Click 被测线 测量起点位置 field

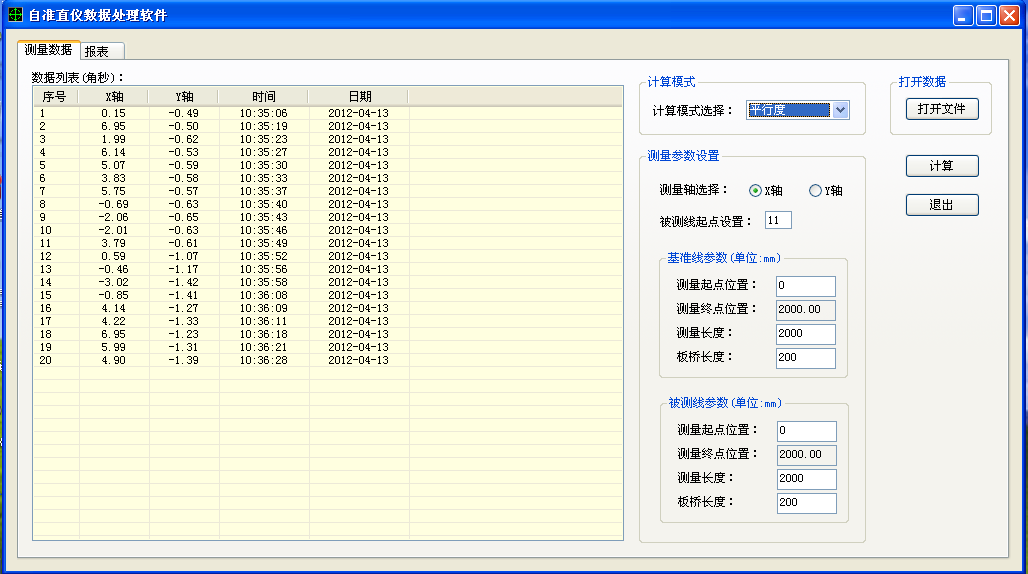click(x=805, y=431)
